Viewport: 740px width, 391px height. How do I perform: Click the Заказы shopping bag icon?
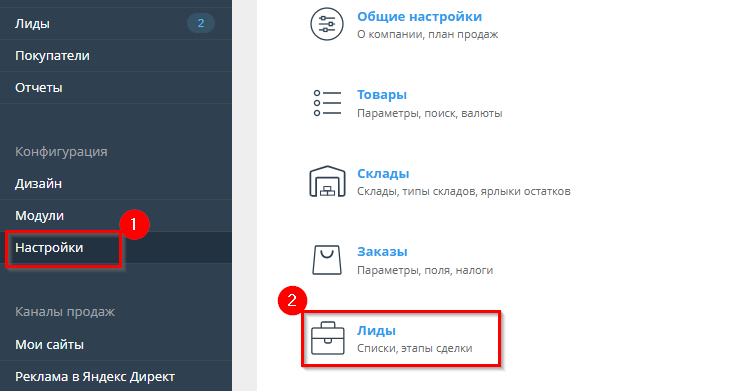(327, 260)
